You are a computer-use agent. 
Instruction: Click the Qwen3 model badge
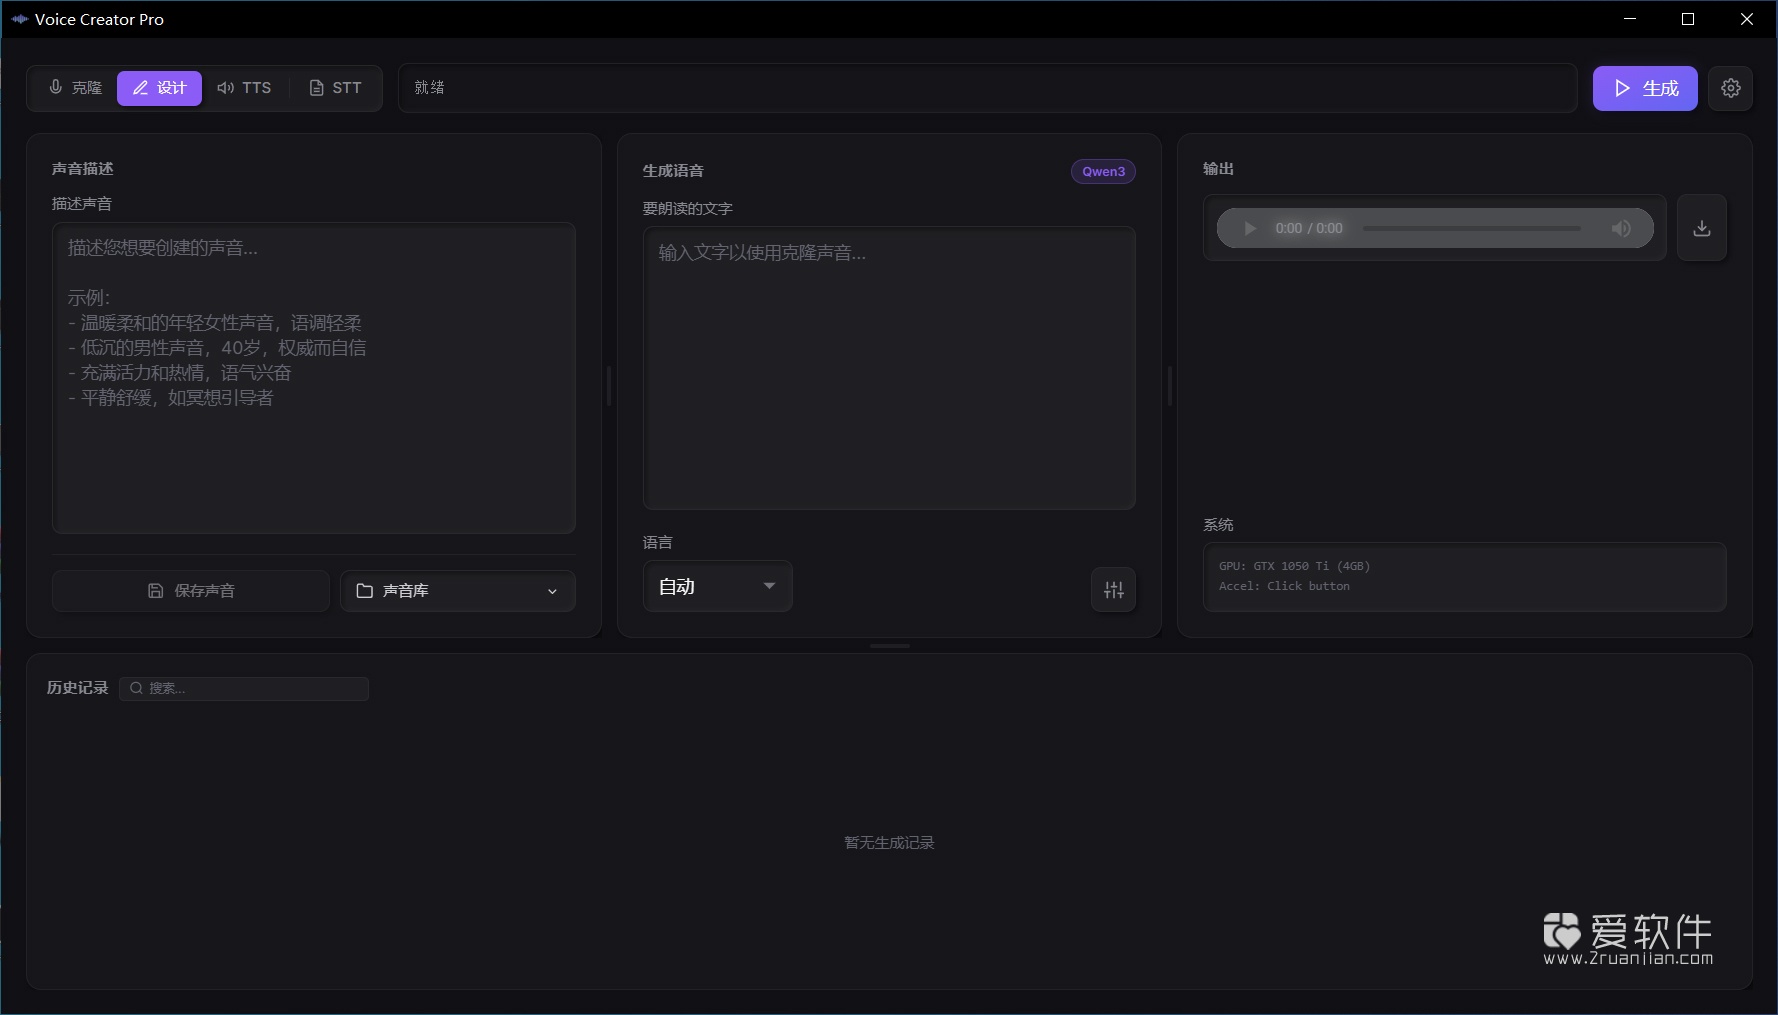[1103, 171]
